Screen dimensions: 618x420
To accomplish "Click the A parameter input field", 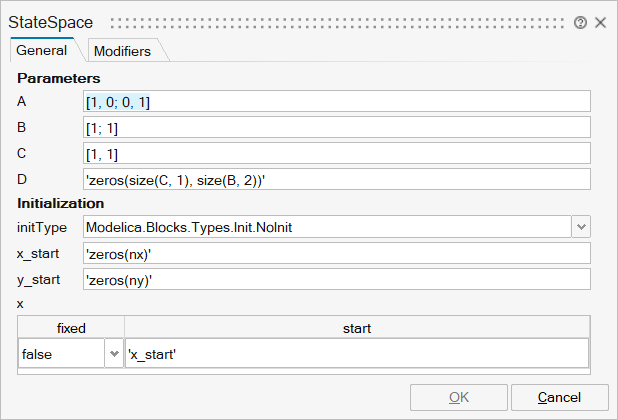I will coord(337,101).
